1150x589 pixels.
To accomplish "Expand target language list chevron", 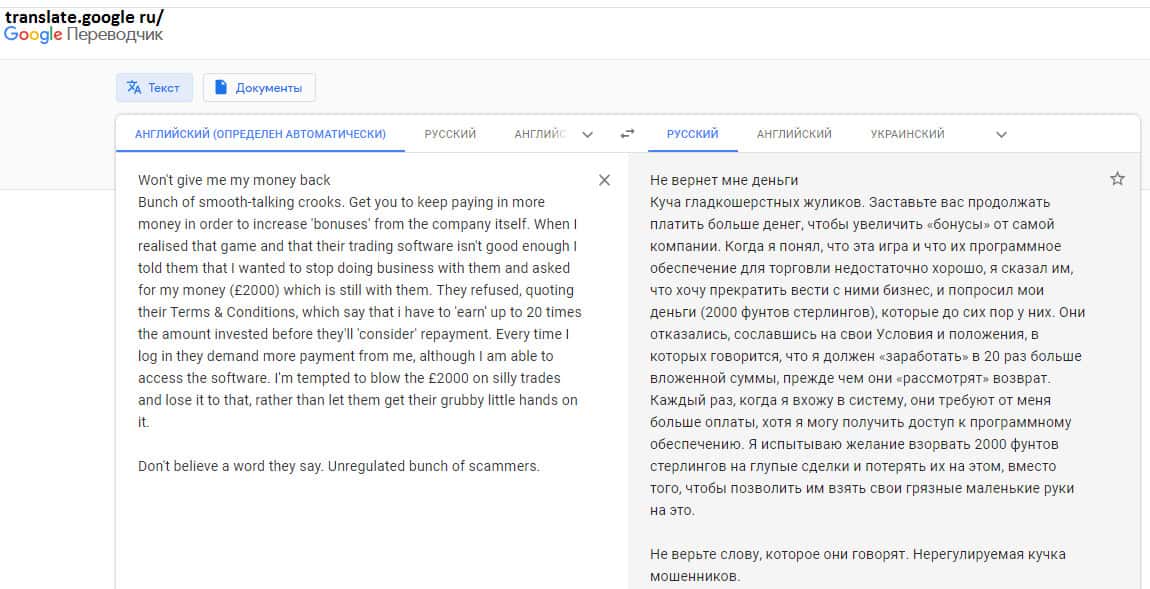I will tap(1001, 134).
